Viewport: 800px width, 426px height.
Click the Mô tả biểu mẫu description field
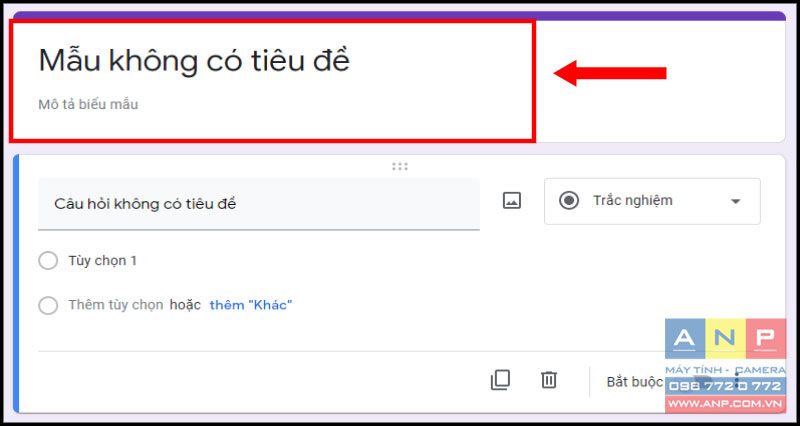[x=88, y=105]
